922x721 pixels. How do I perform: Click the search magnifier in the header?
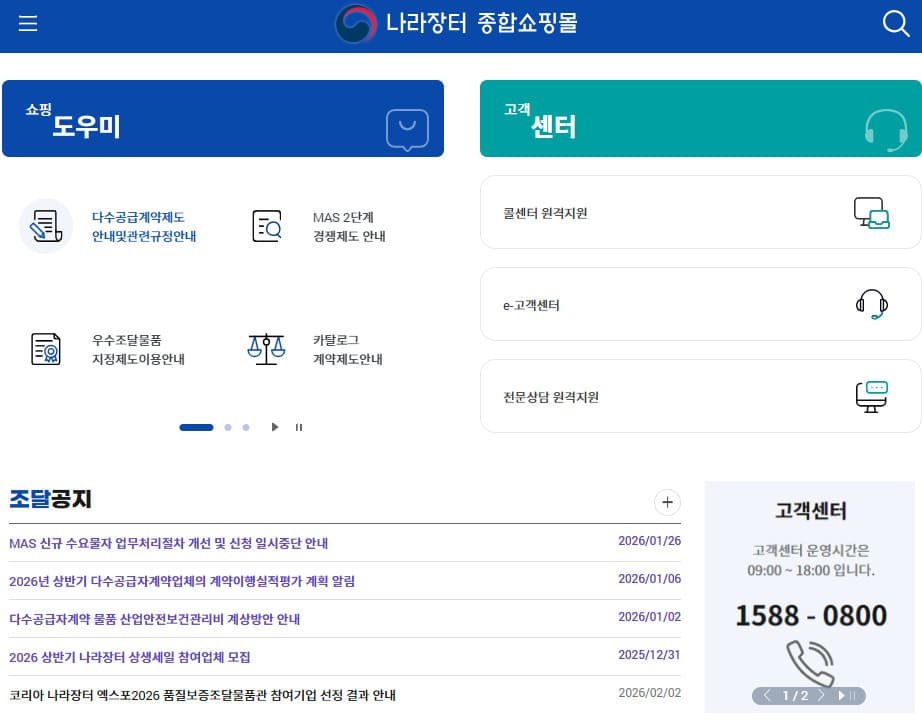896,23
